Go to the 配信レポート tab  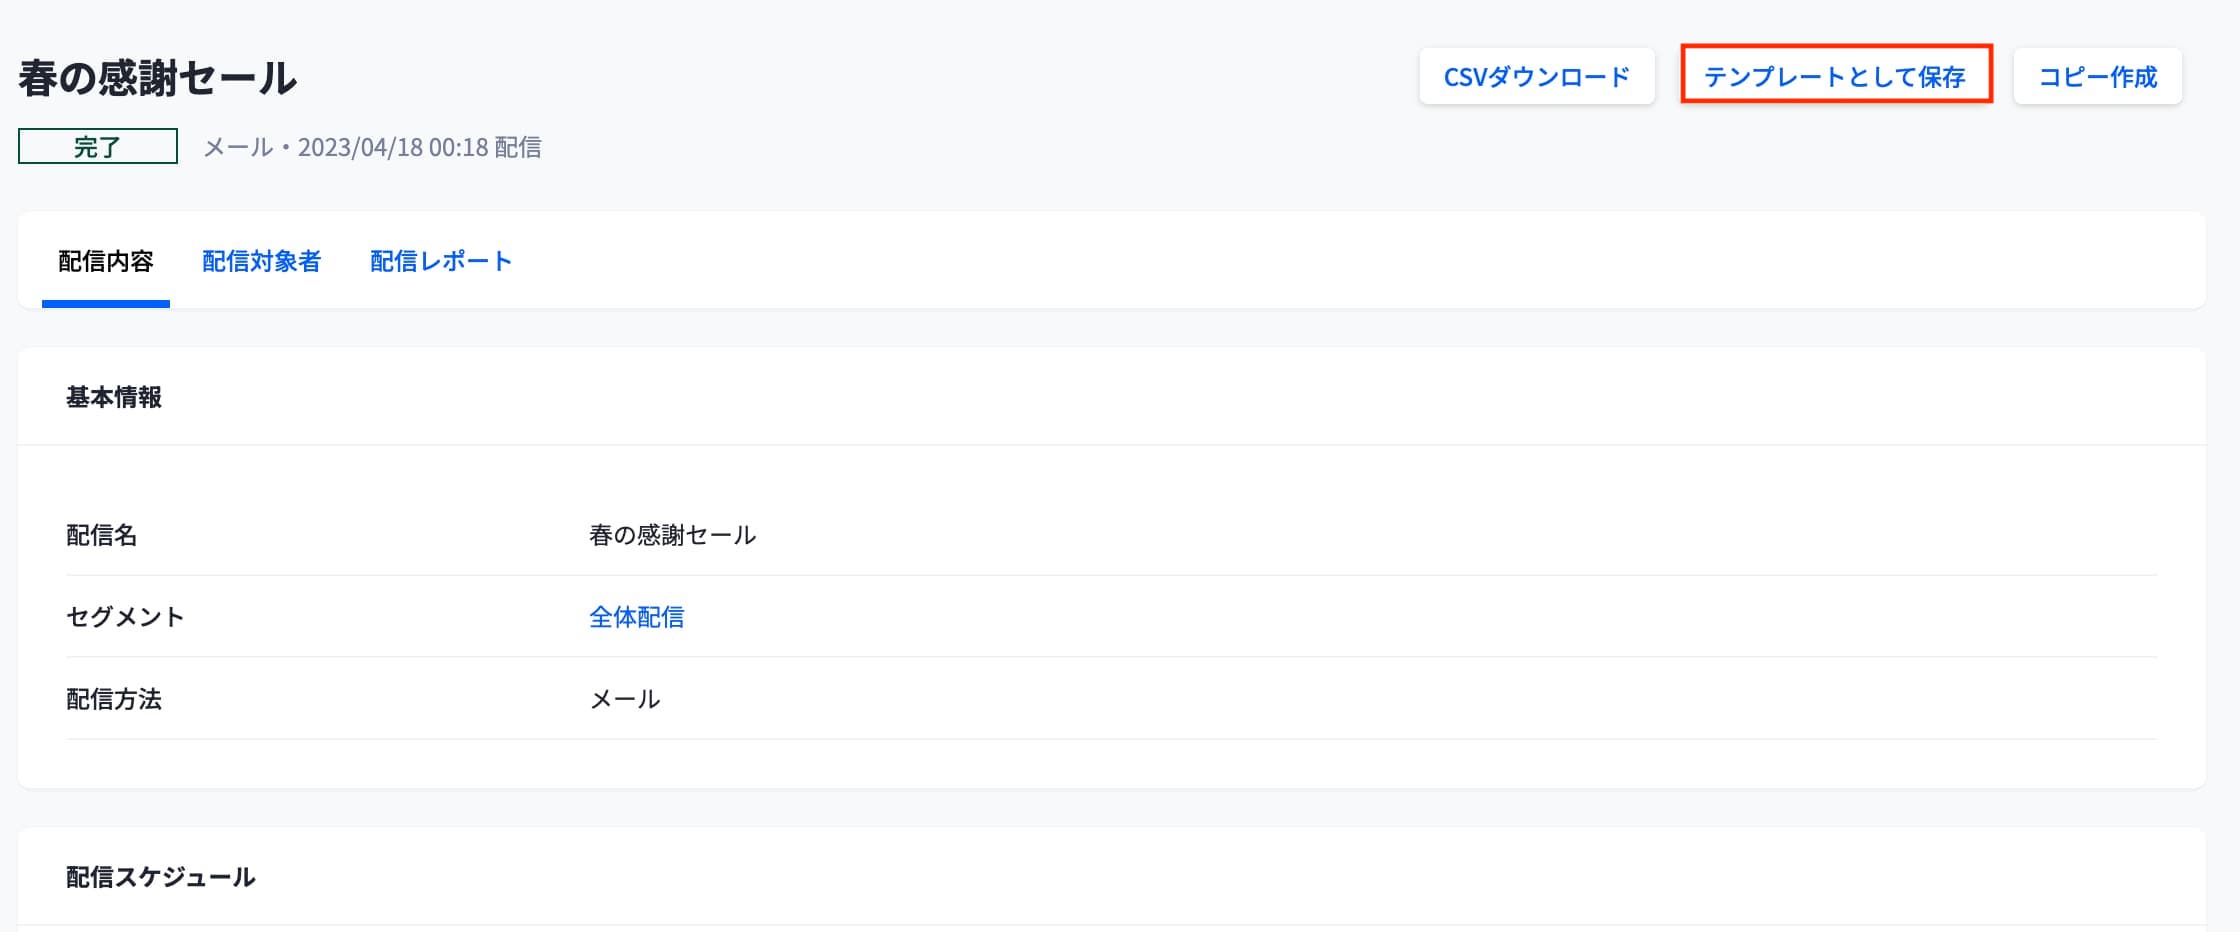point(441,262)
